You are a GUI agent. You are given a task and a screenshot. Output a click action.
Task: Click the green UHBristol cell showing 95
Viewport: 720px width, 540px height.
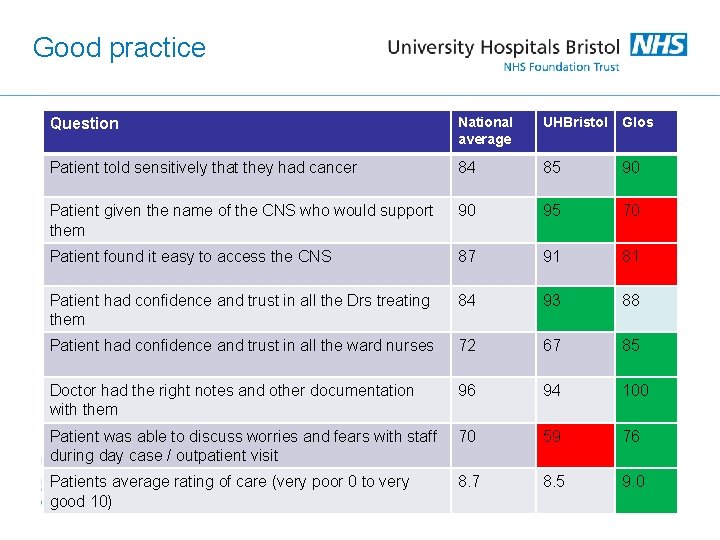click(575, 219)
